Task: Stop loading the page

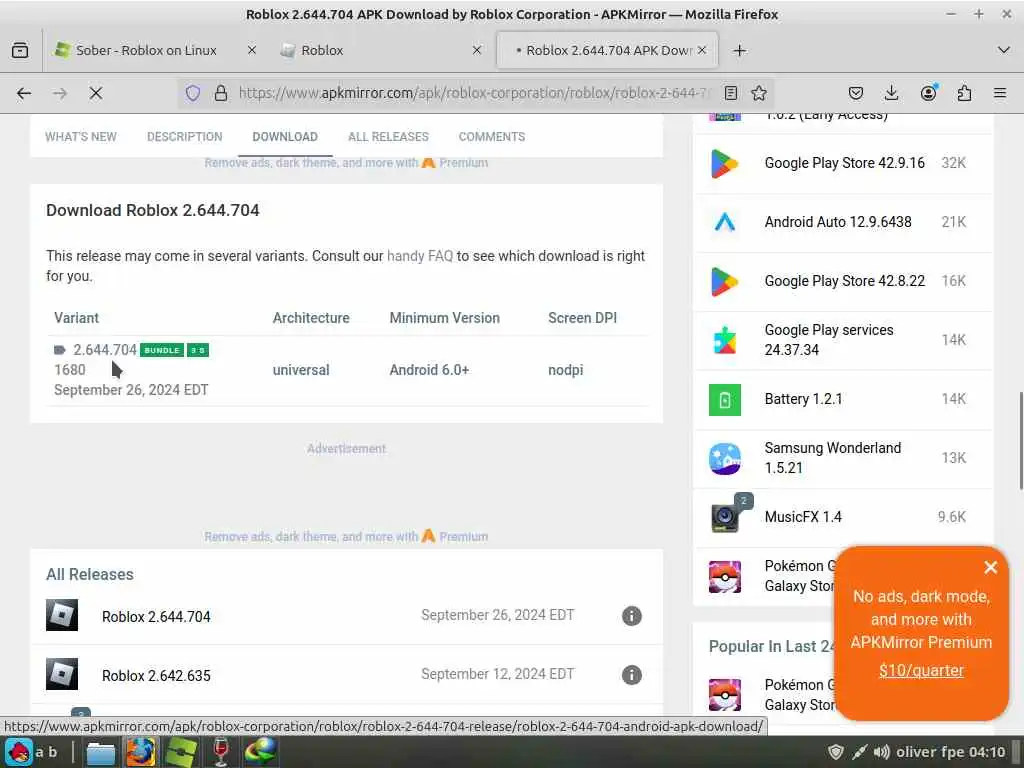Action: point(96,93)
